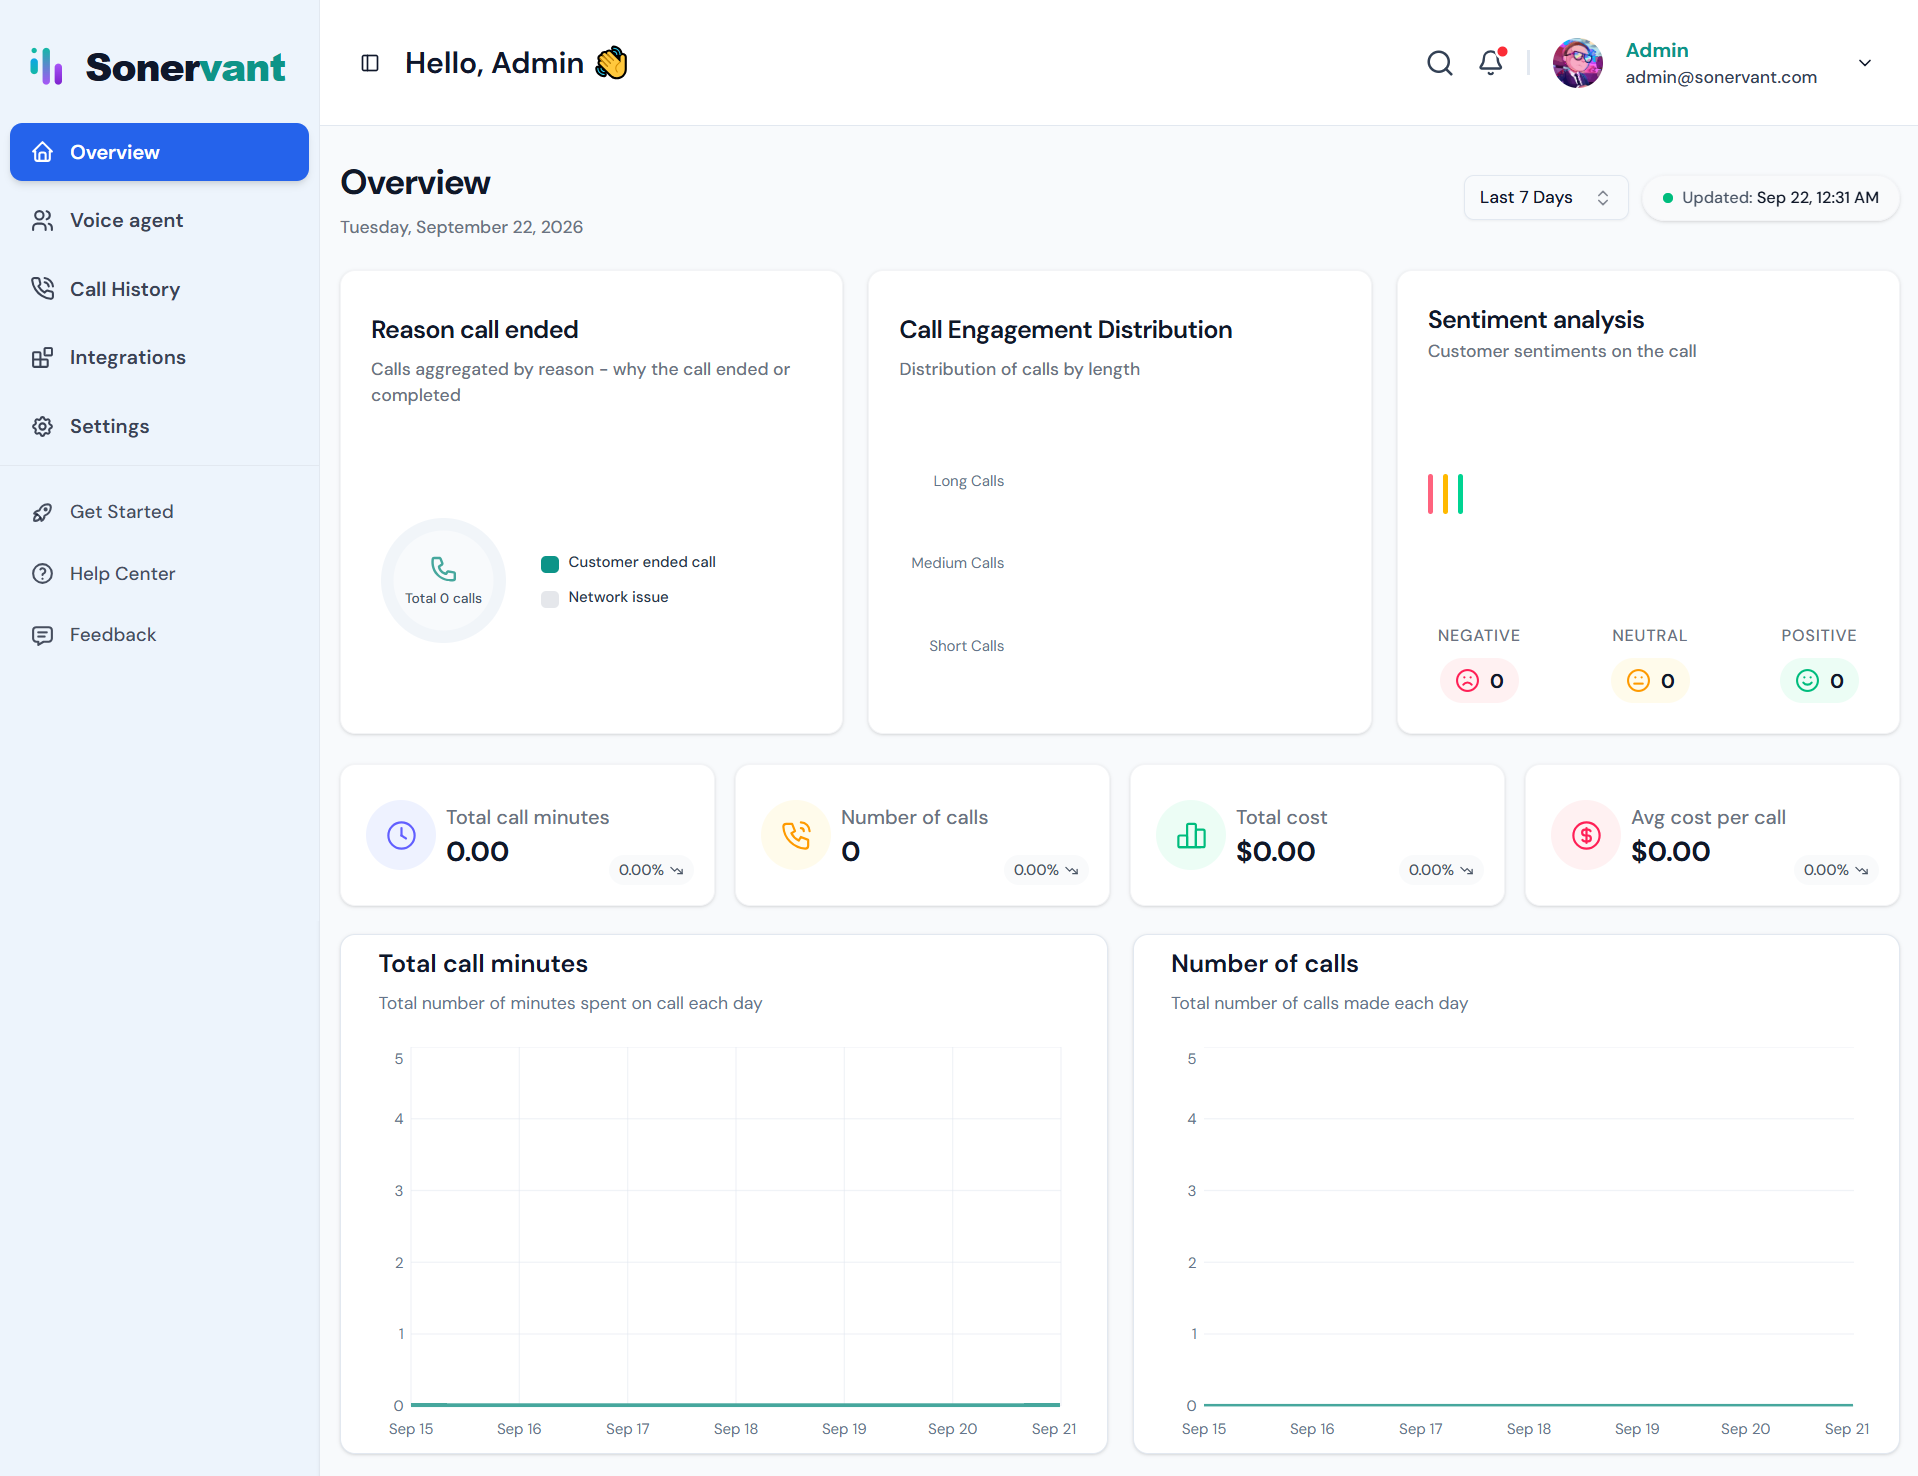This screenshot has width=1918, height=1476.
Task: Click the Medium Calls label
Action: coord(957,563)
